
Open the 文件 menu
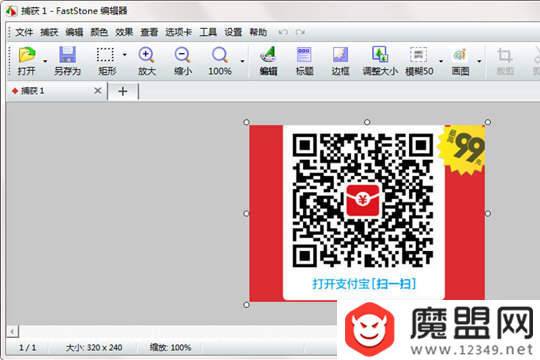click(x=24, y=32)
